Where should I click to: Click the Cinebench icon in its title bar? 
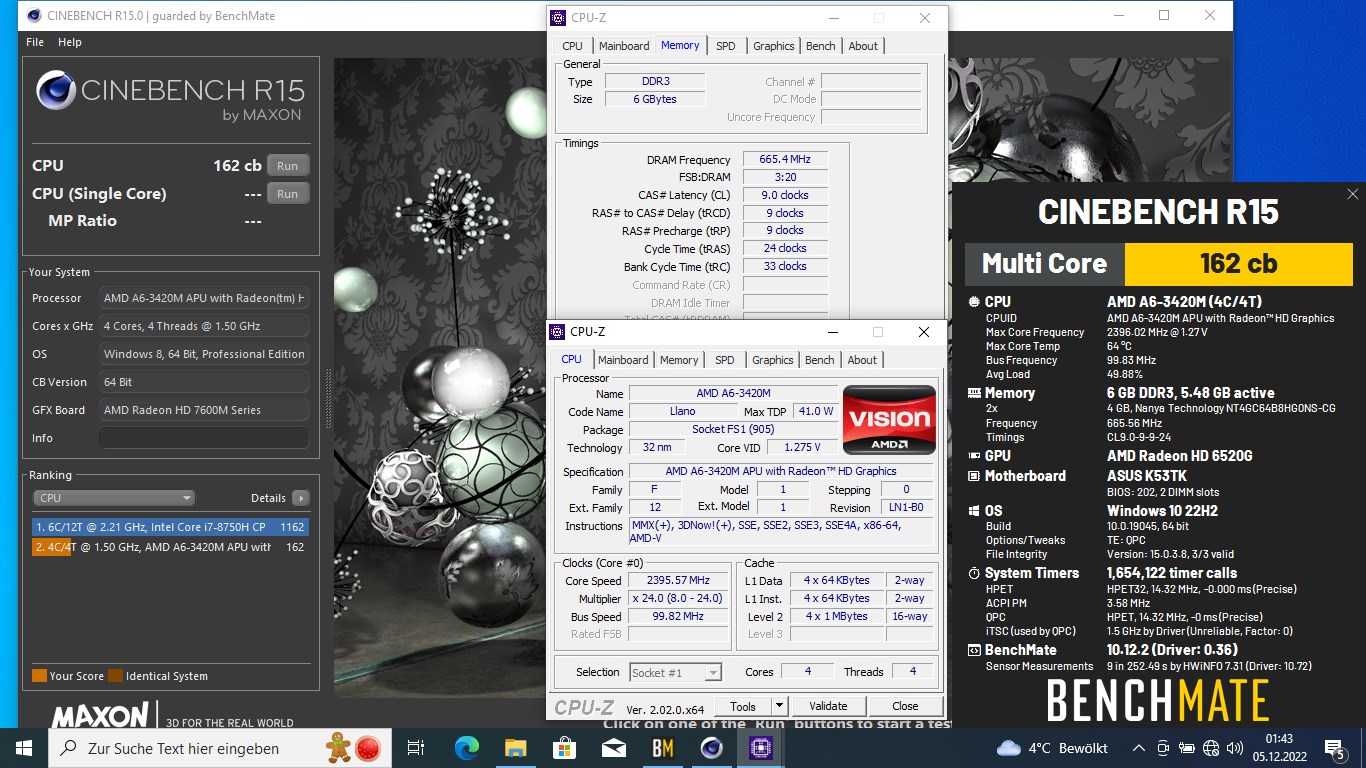click(35, 16)
